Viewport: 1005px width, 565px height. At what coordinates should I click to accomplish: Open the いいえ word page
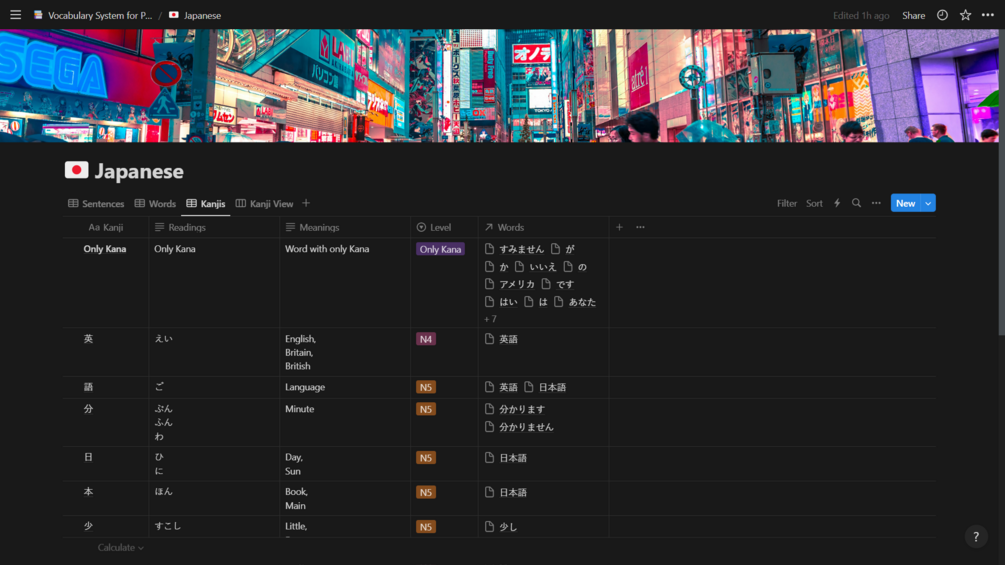click(536, 266)
